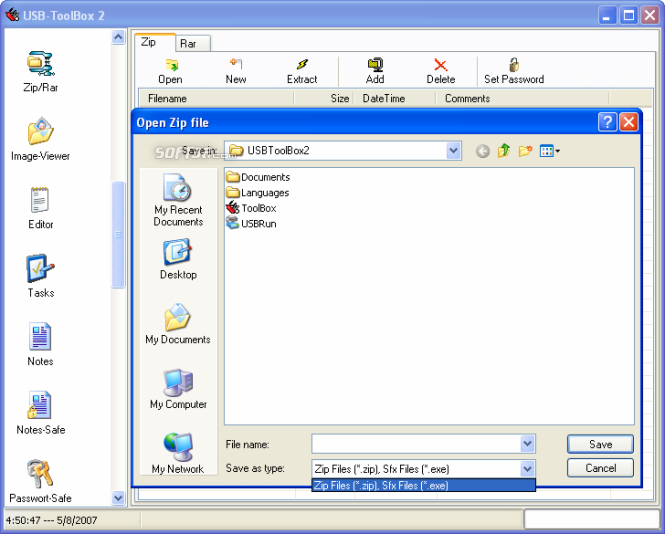Screen dimensions: 665x534
Task: Open the Notes tool
Action: (x=40, y=344)
